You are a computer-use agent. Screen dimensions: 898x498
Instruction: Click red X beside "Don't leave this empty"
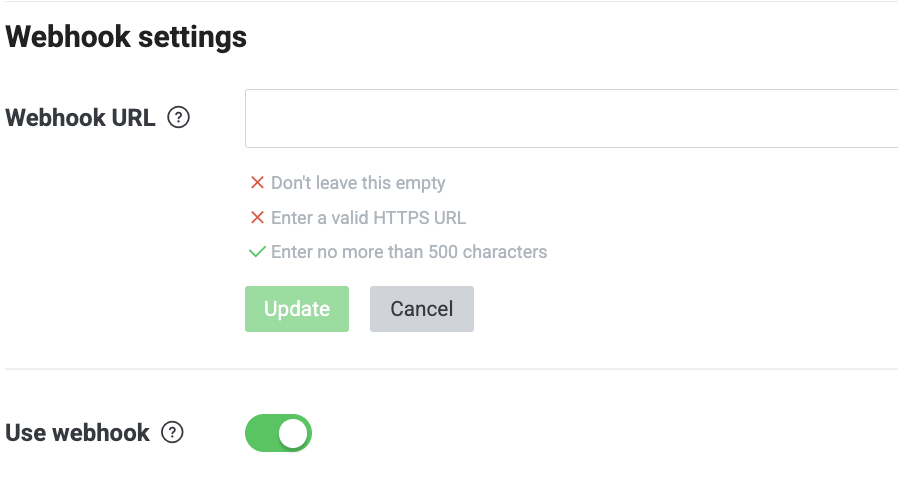257,183
